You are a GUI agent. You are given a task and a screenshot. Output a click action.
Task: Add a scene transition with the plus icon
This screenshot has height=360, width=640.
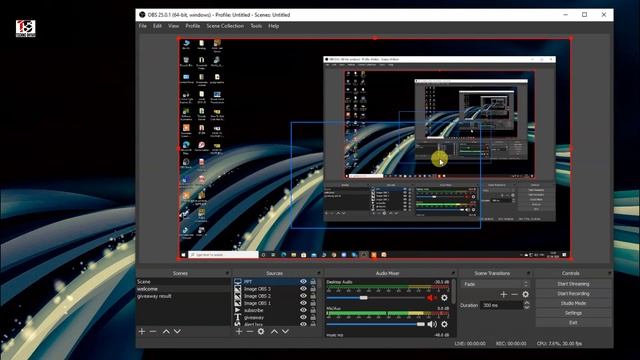[503, 294]
